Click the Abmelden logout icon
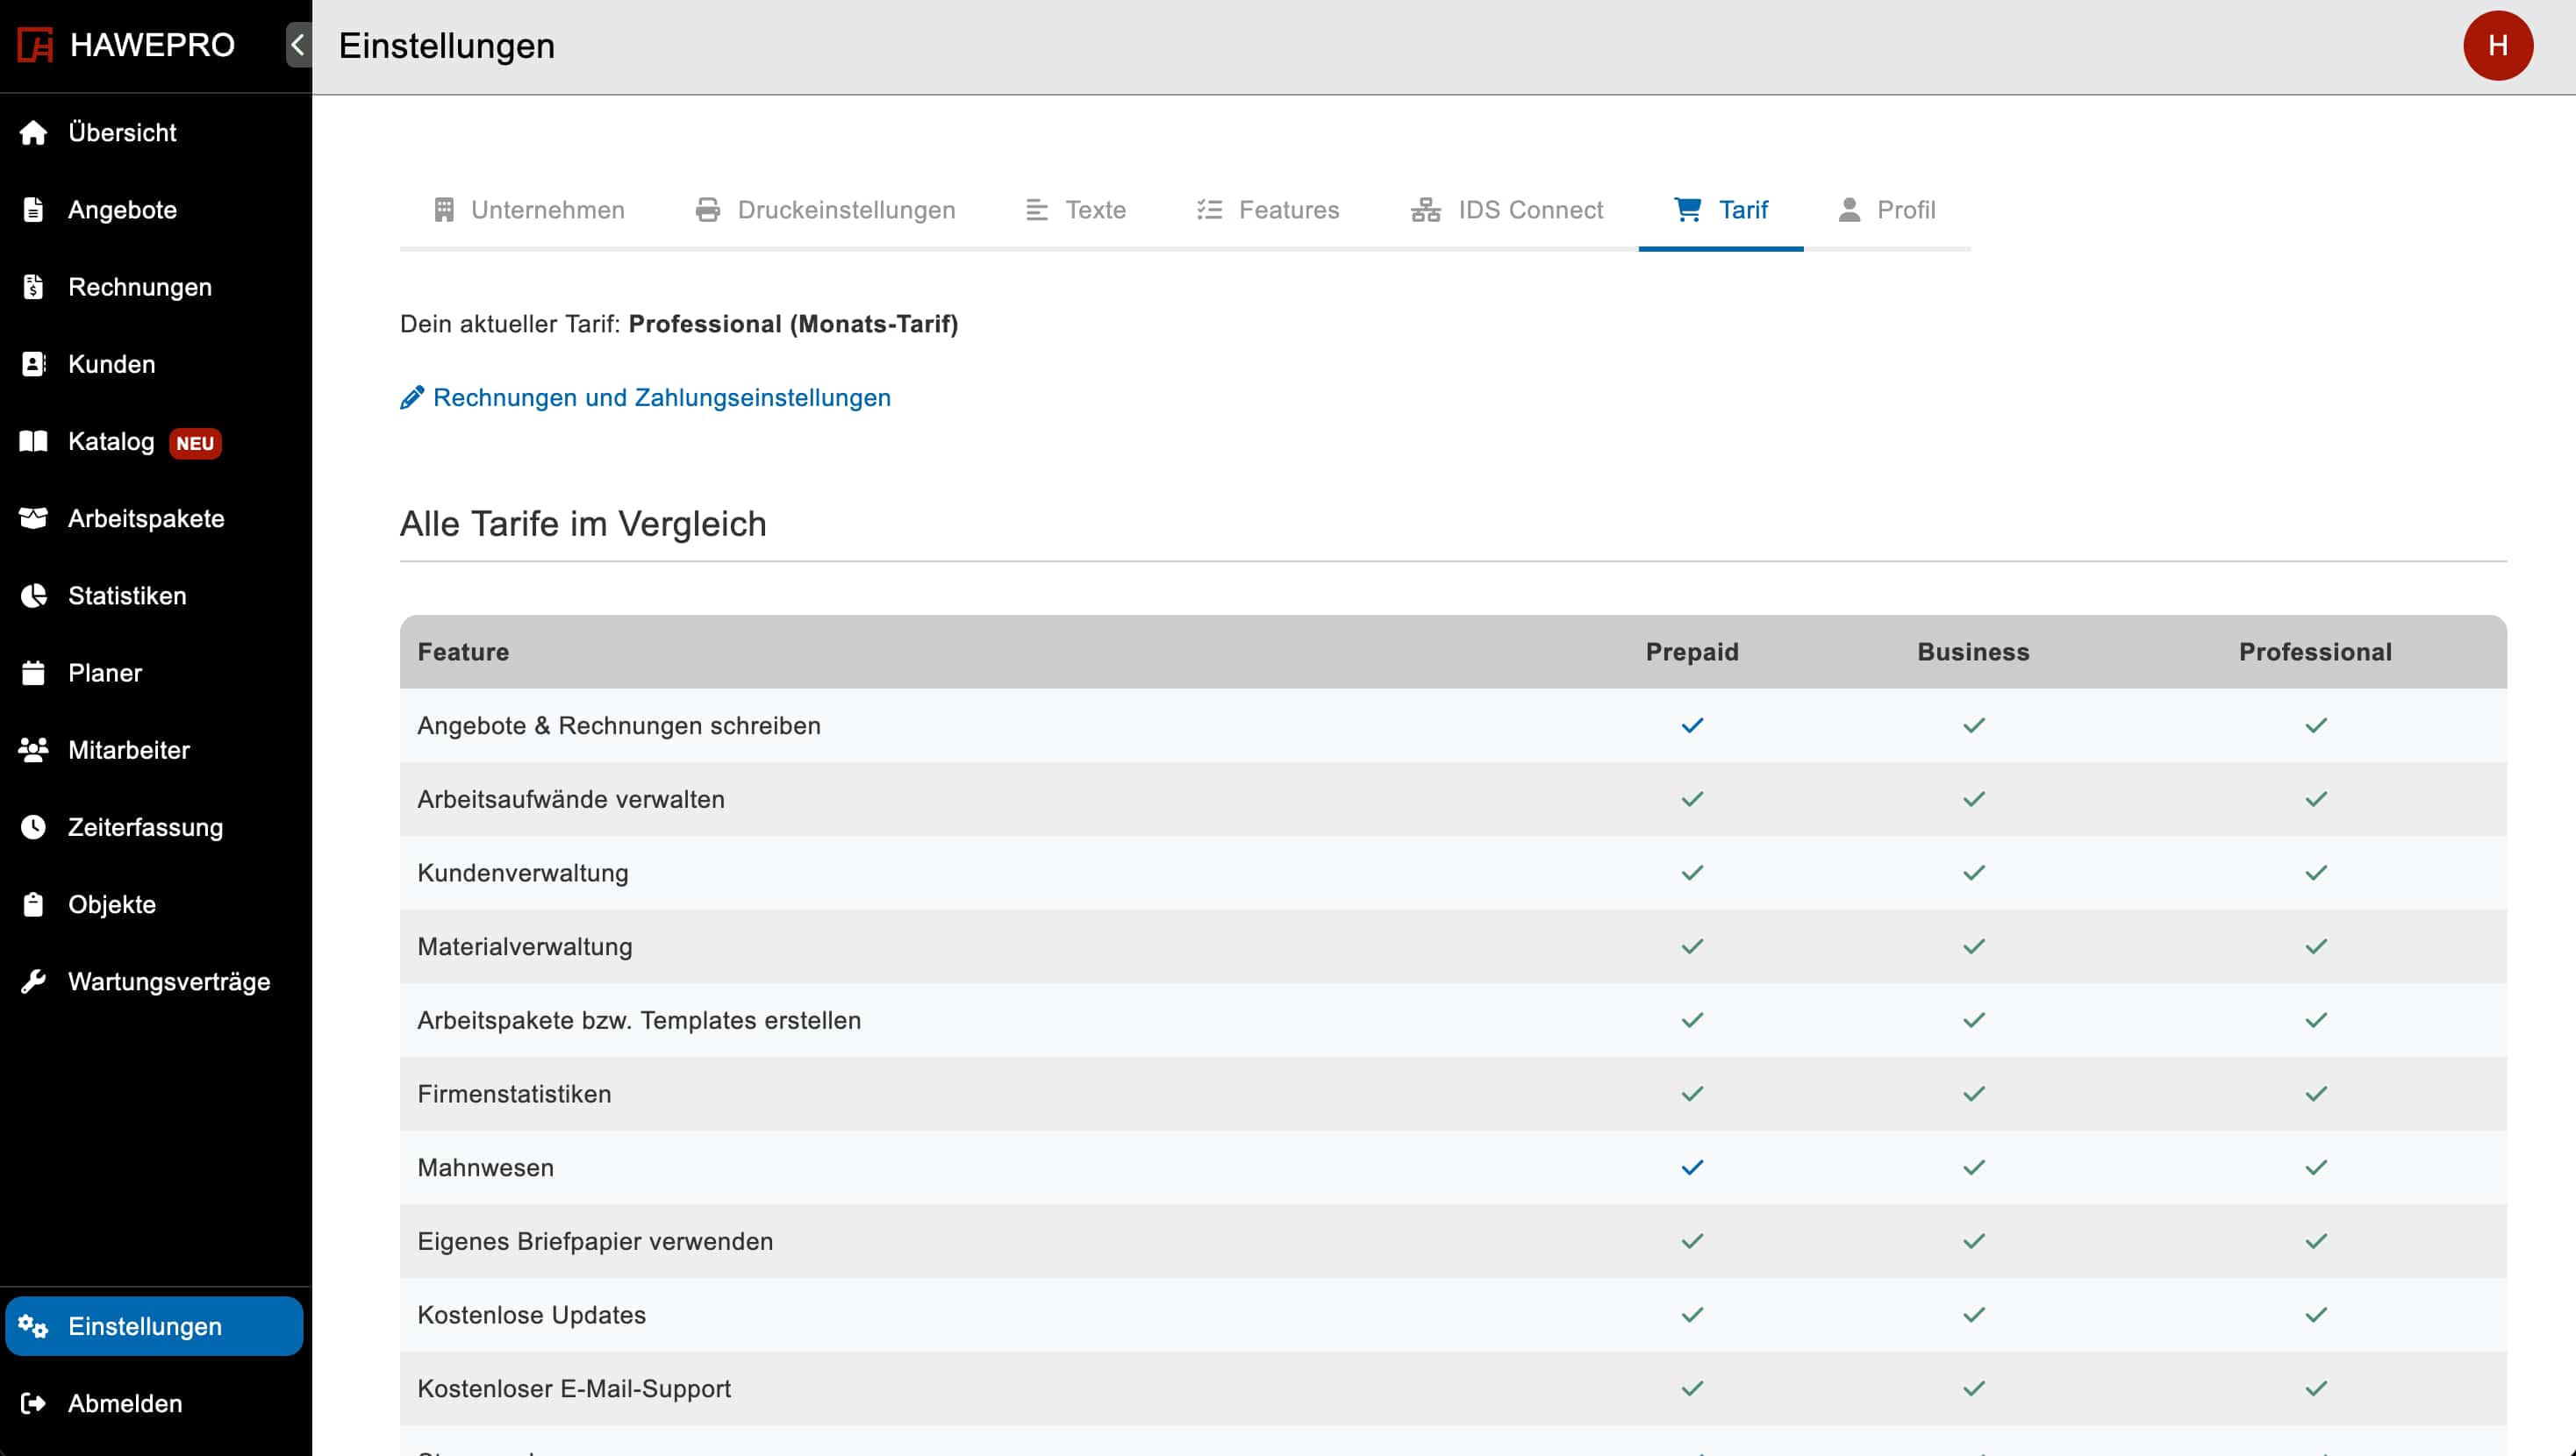Screen dimensions: 2576x1456 pyautogui.click(x=33, y=1403)
